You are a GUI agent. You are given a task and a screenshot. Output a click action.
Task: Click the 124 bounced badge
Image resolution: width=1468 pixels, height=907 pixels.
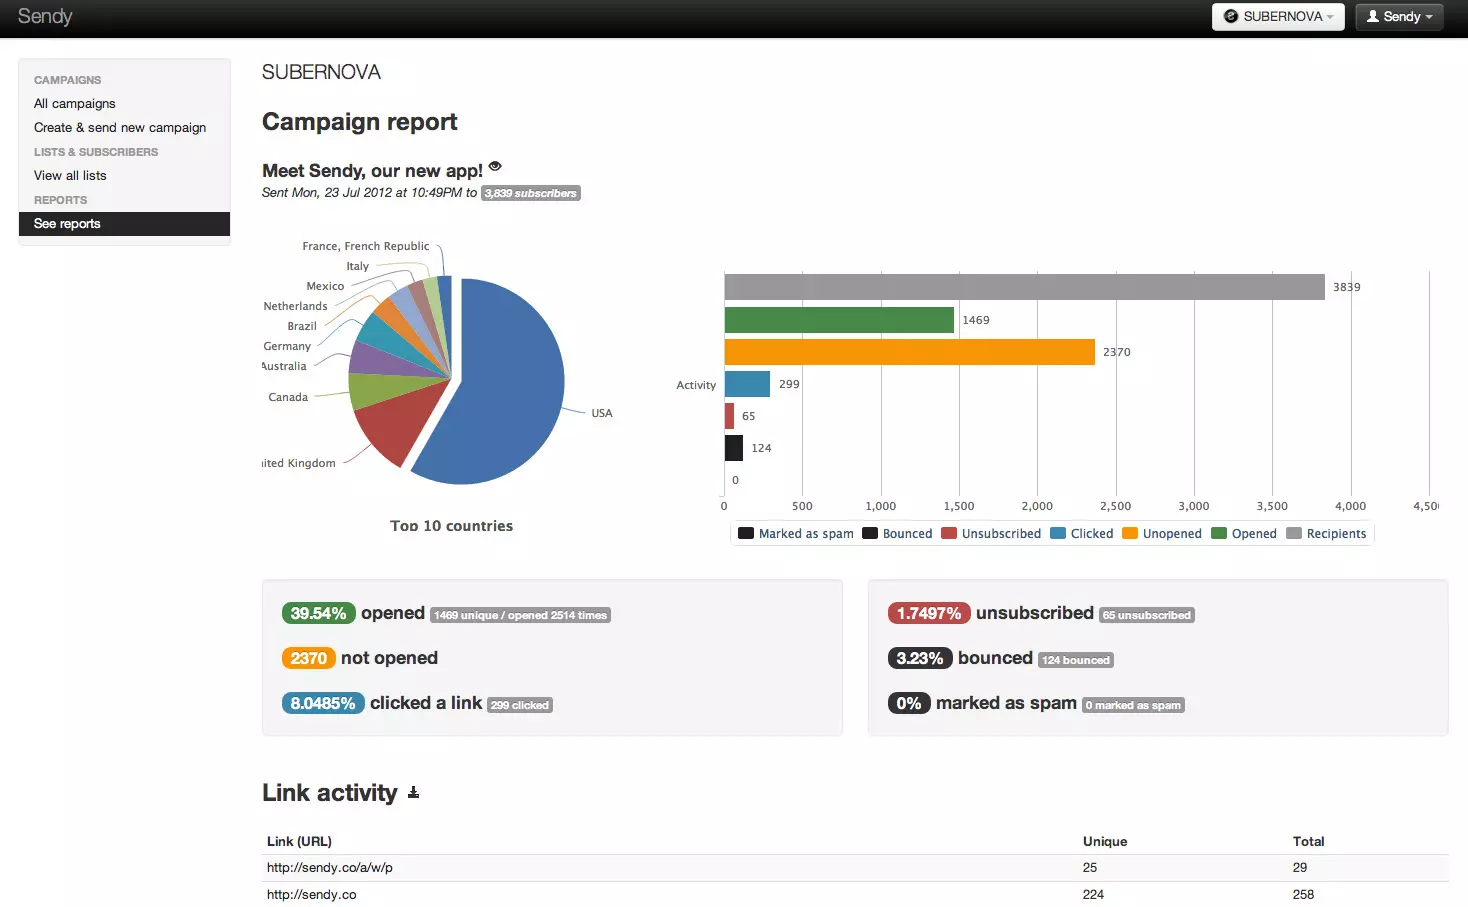click(1076, 660)
